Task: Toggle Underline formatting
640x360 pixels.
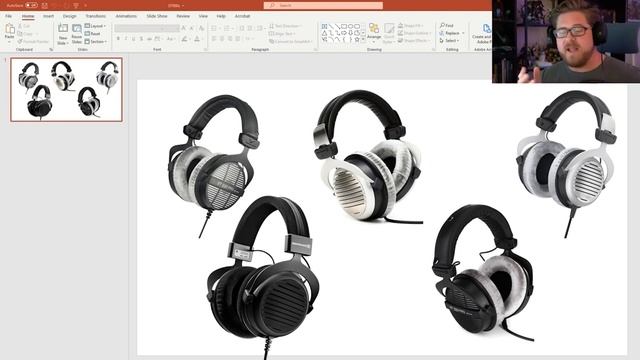Action: (133, 39)
